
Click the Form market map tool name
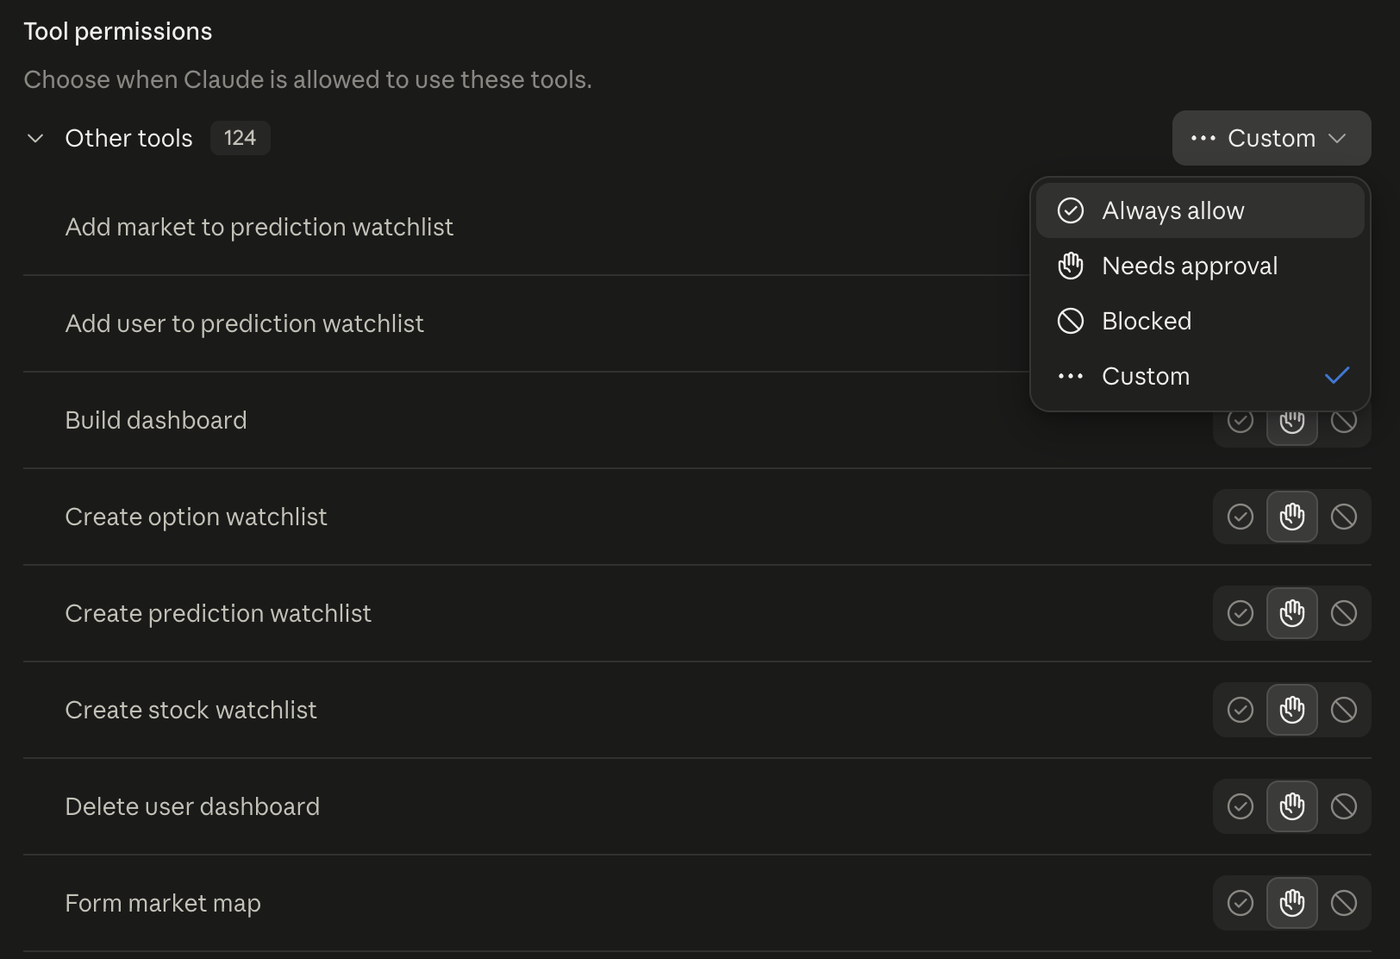pyautogui.click(x=163, y=903)
